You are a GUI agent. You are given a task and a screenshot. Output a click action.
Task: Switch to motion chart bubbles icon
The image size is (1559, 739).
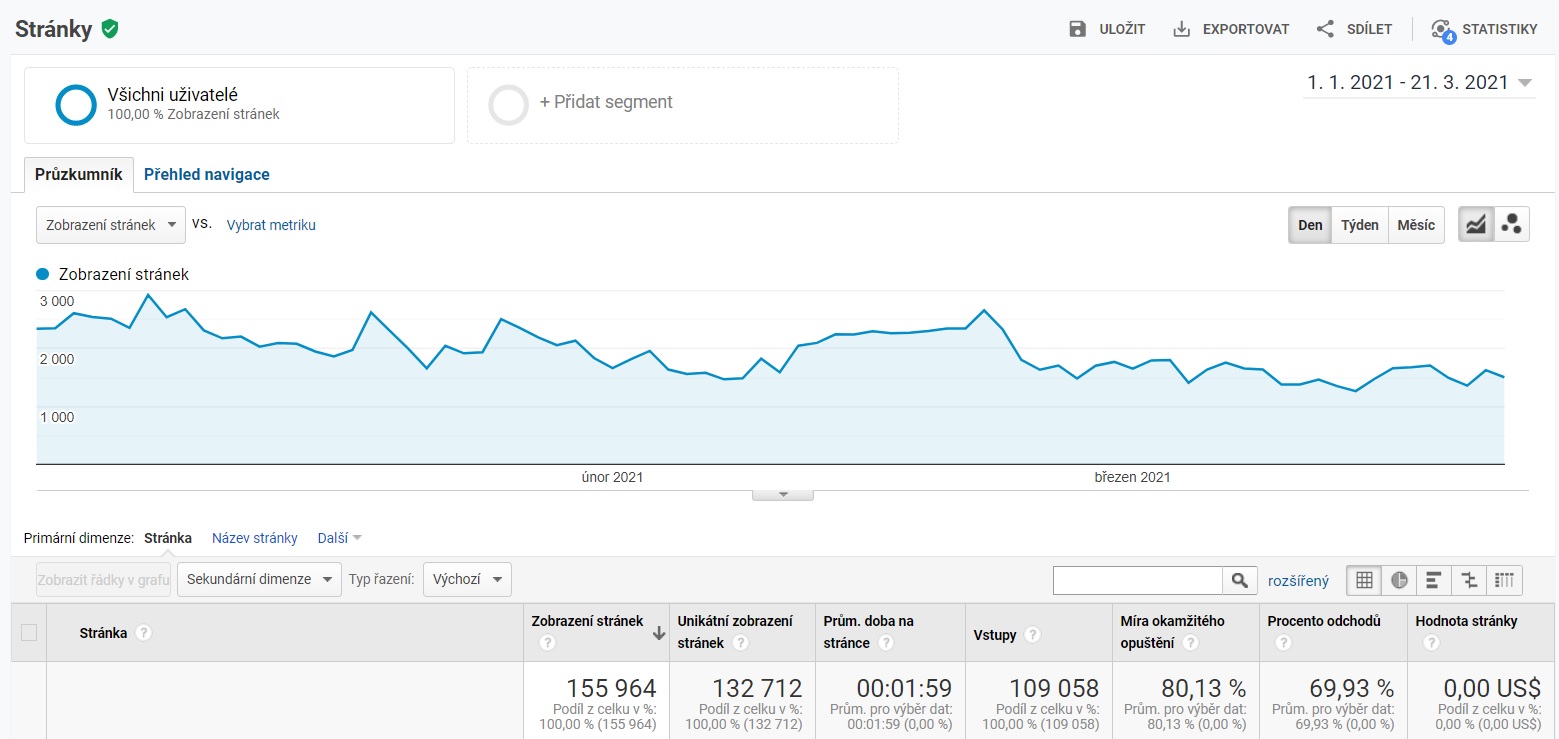[x=1511, y=225]
